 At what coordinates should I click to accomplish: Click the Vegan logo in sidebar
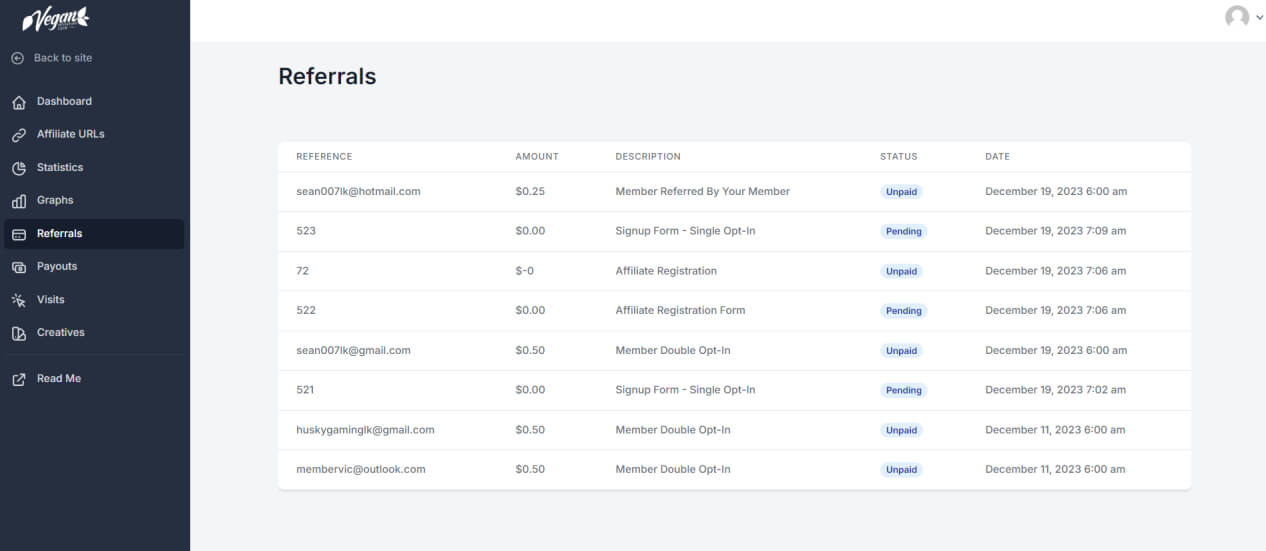56,19
